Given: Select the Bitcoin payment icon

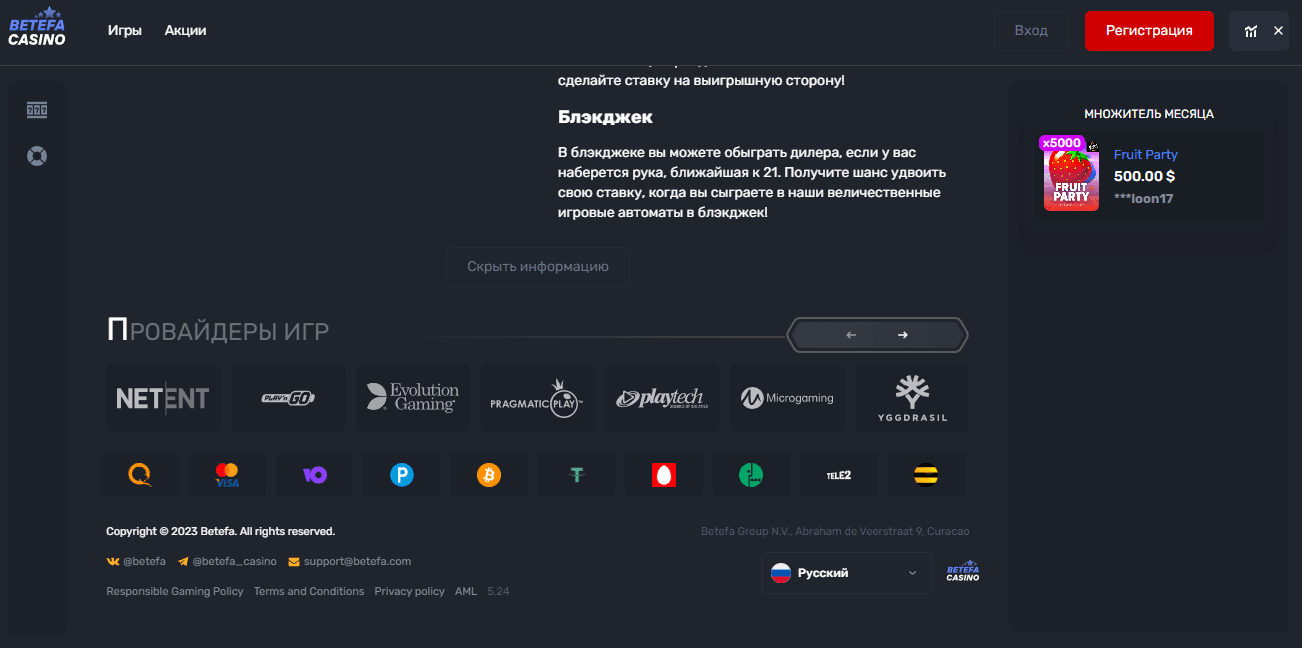Looking at the screenshot, I should coord(489,476).
